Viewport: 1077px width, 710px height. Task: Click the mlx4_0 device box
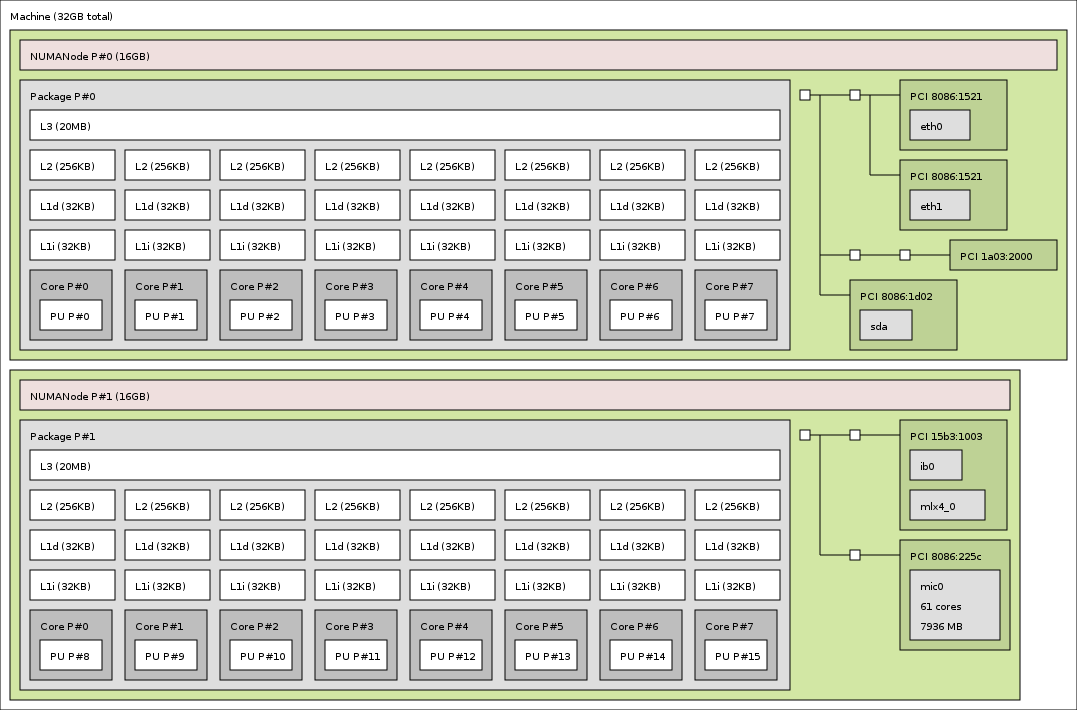point(947,505)
